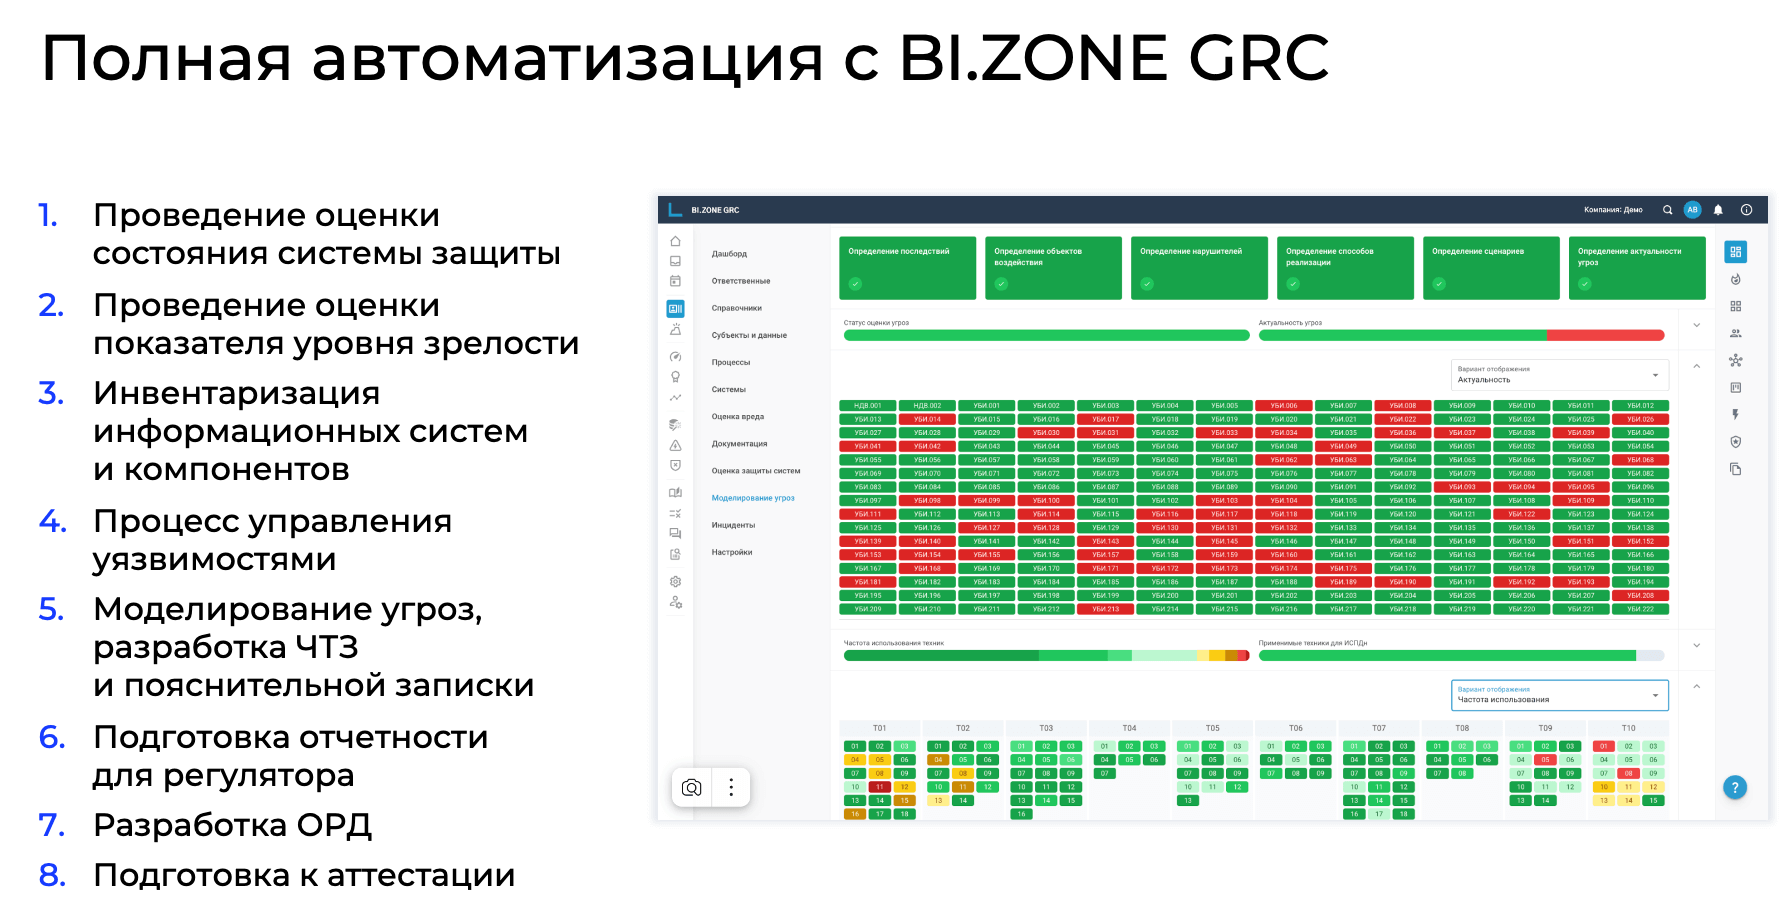Click the screenshot camera icon
Screen dimensions: 1784x914
pos(691,787)
